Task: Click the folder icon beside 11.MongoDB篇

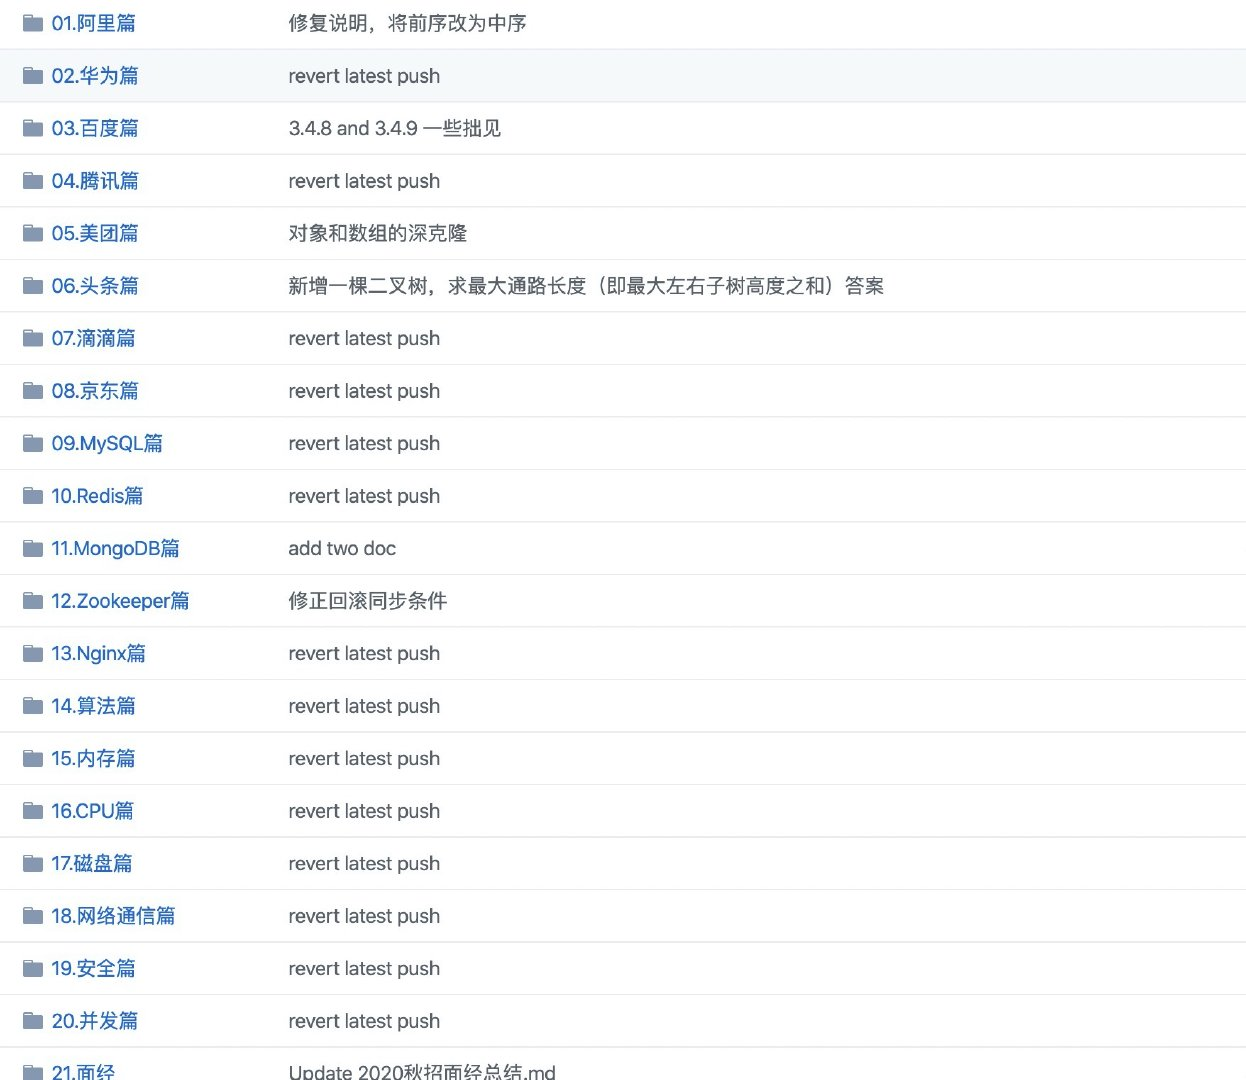Action: point(33,548)
